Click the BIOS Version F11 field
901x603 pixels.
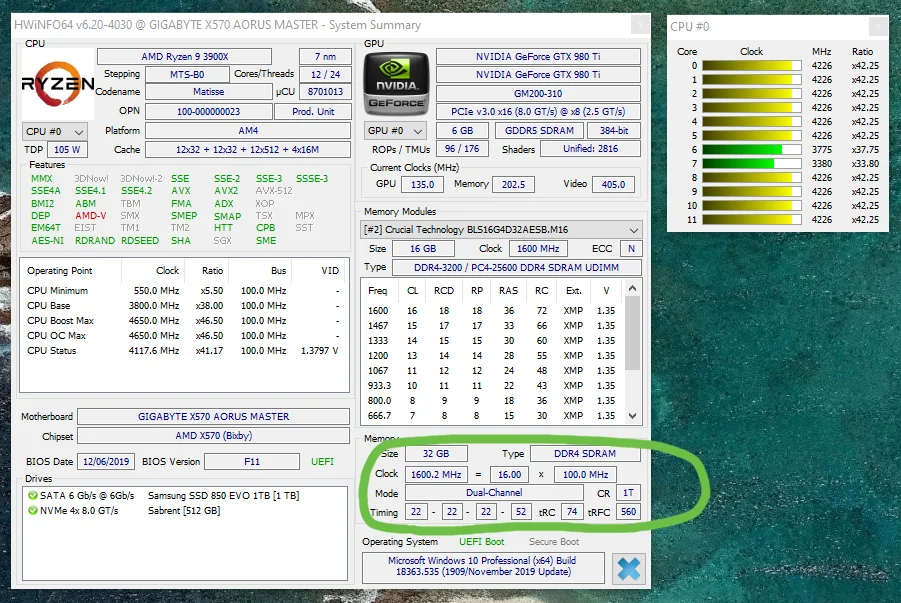click(252, 462)
